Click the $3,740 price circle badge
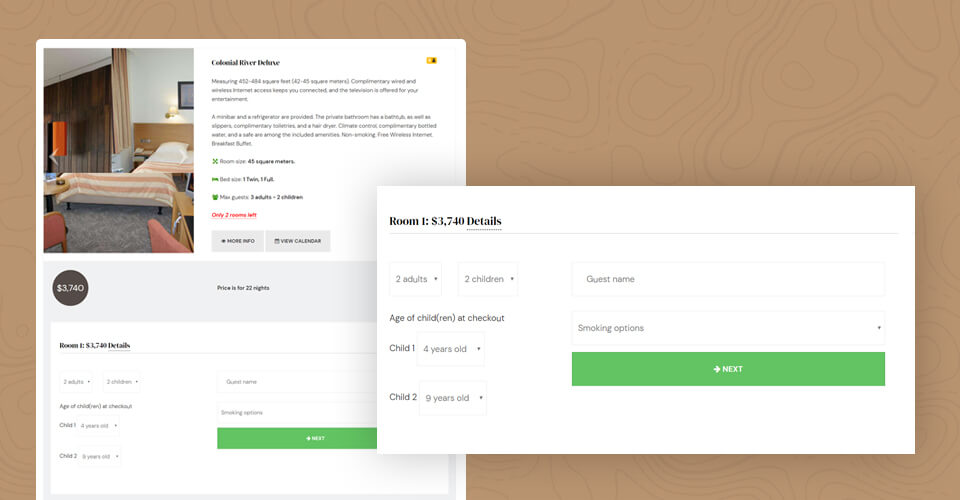This screenshot has width=960, height=500. 70,288
